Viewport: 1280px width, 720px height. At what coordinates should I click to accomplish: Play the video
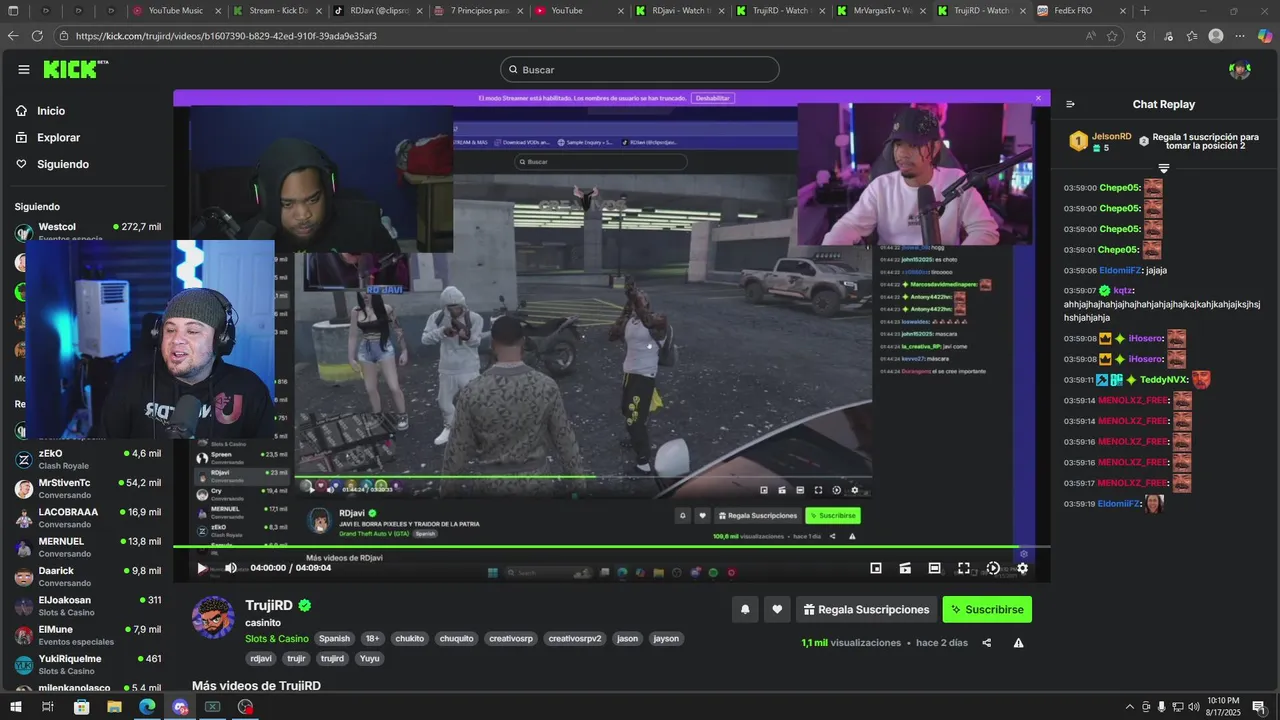pos(201,568)
